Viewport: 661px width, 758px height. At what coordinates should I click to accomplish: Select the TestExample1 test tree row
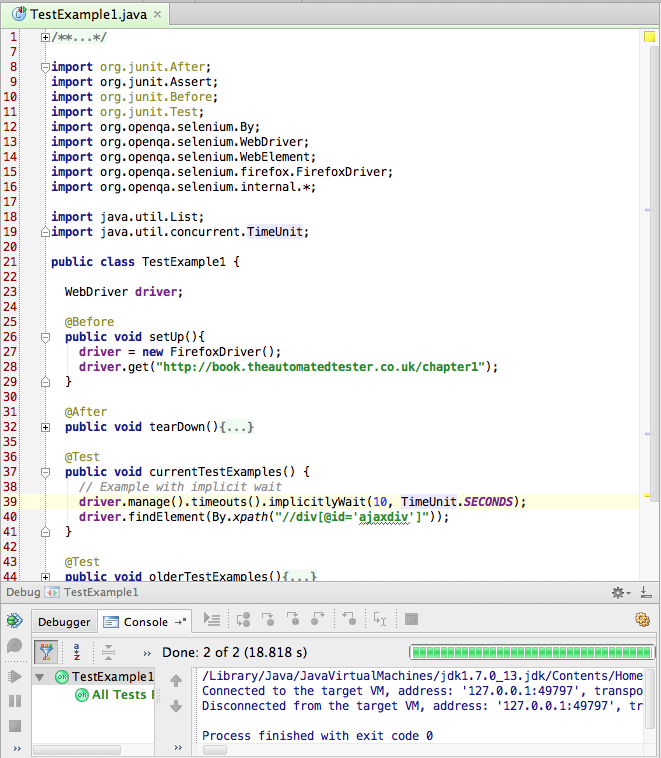click(x=93, y=677)
